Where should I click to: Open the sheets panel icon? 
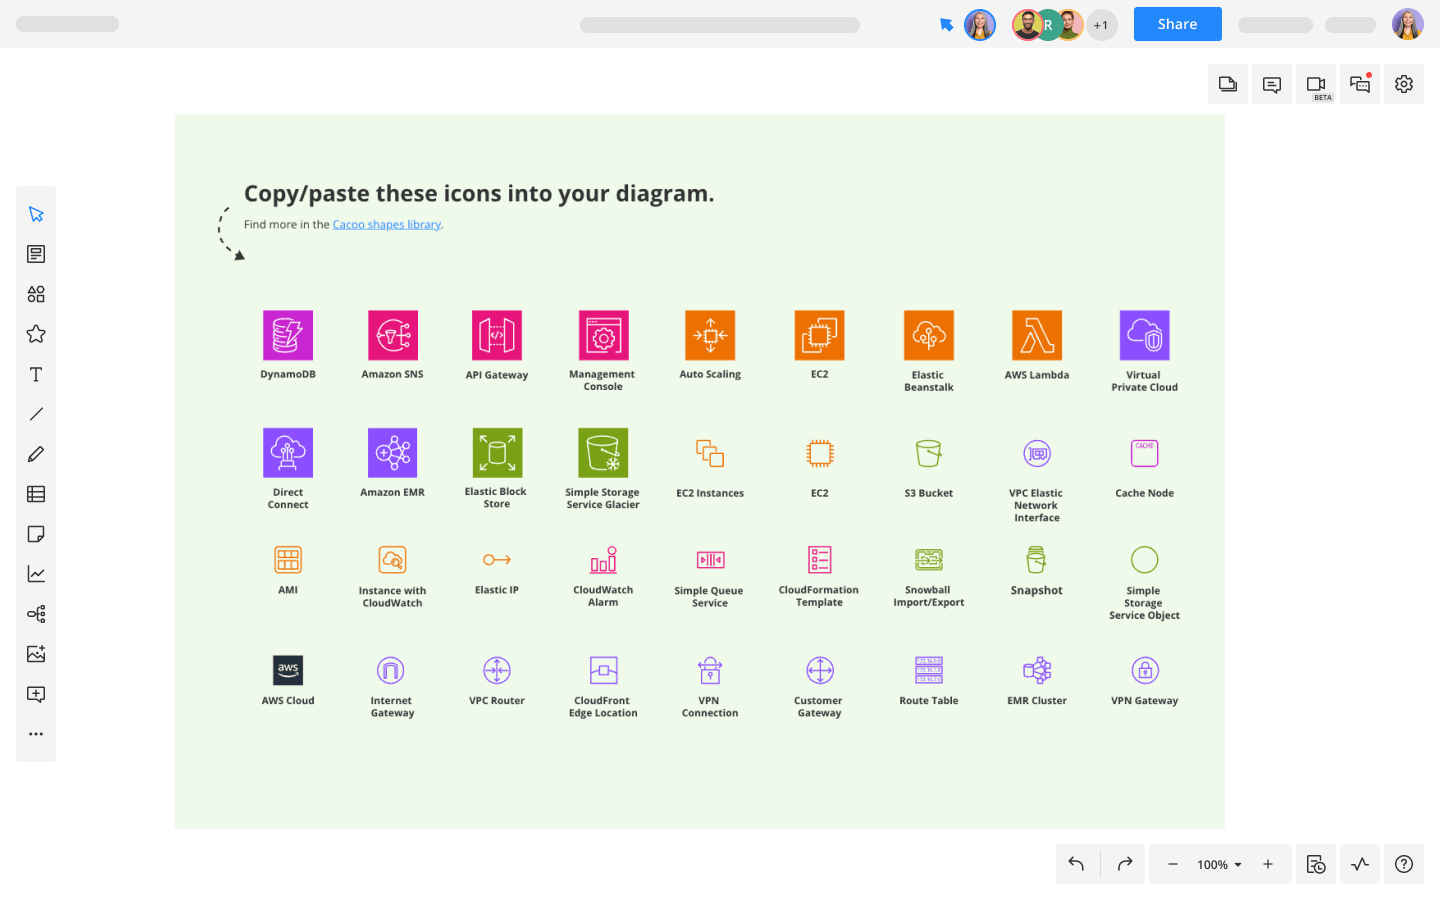pos(1228,84)
